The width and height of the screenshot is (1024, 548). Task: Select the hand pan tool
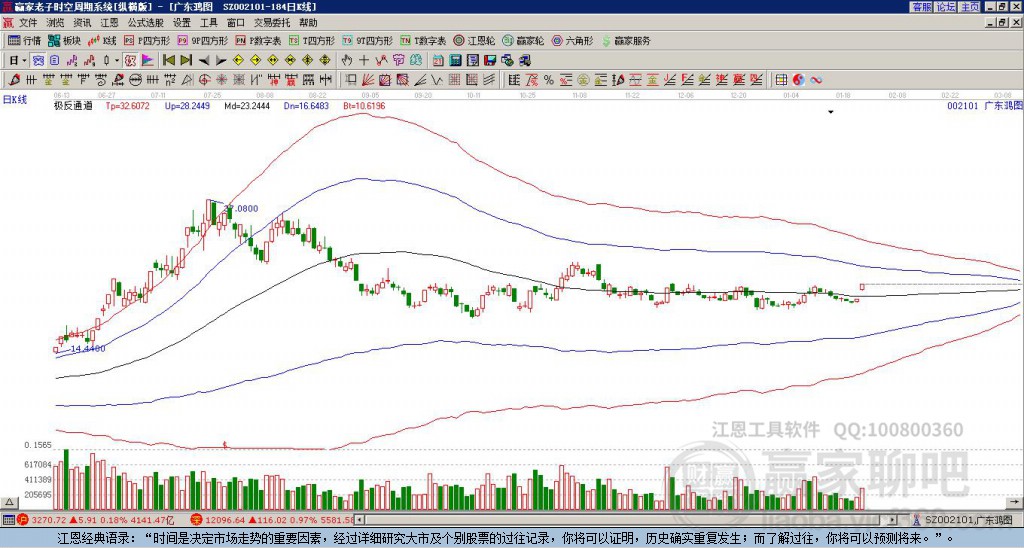click(x=346, y=61)
